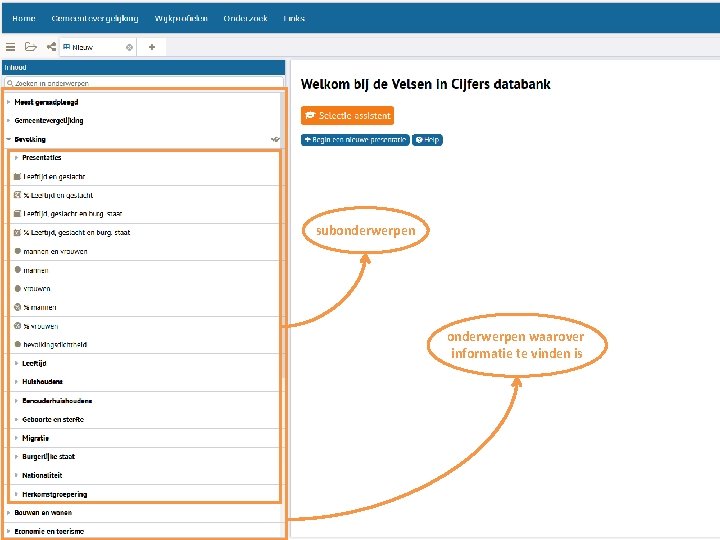The image size is (720, 540).
Task: Expand Presentaties under Bevolking
Action: 16,158
